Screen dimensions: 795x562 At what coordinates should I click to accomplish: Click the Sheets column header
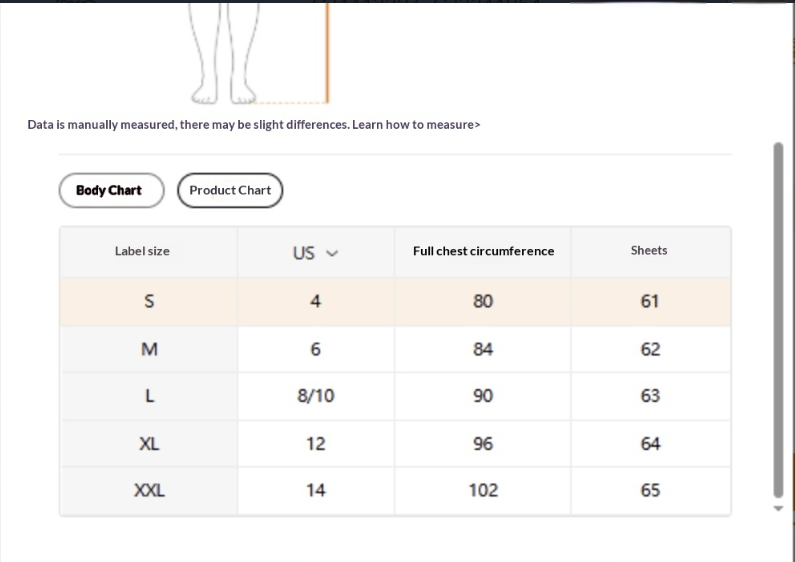tap(649, 250)
